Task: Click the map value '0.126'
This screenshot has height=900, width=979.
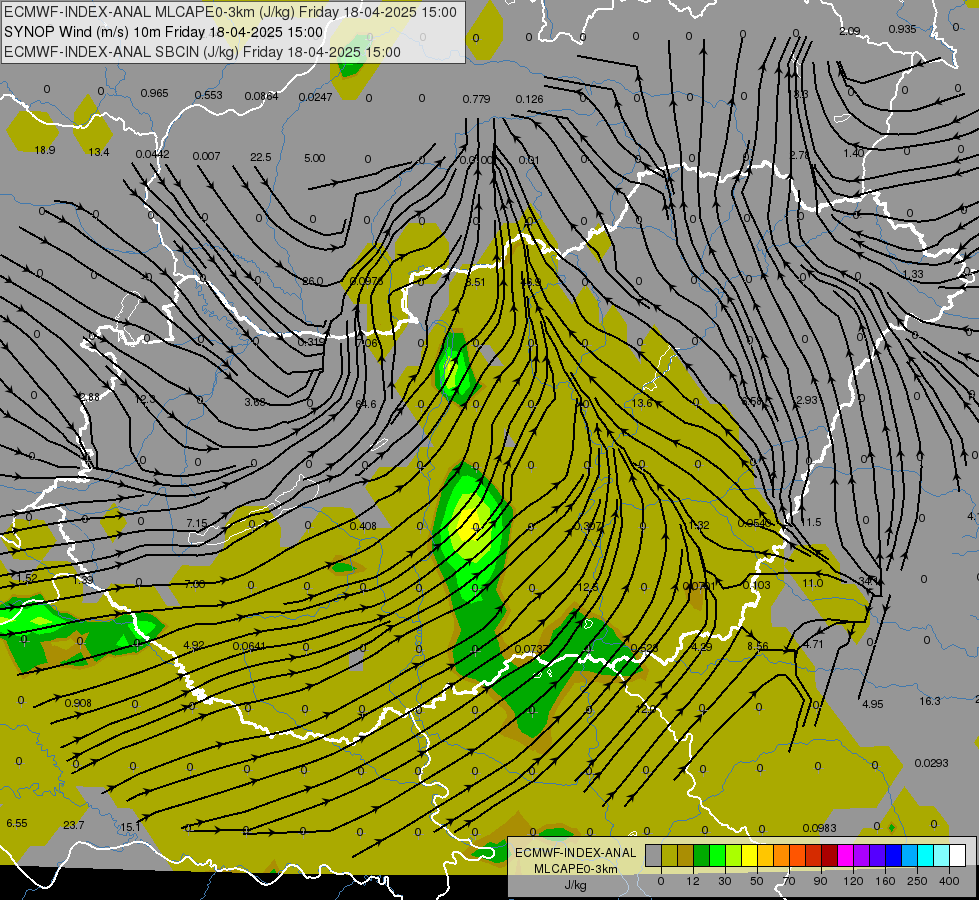Action: [529, 99]
